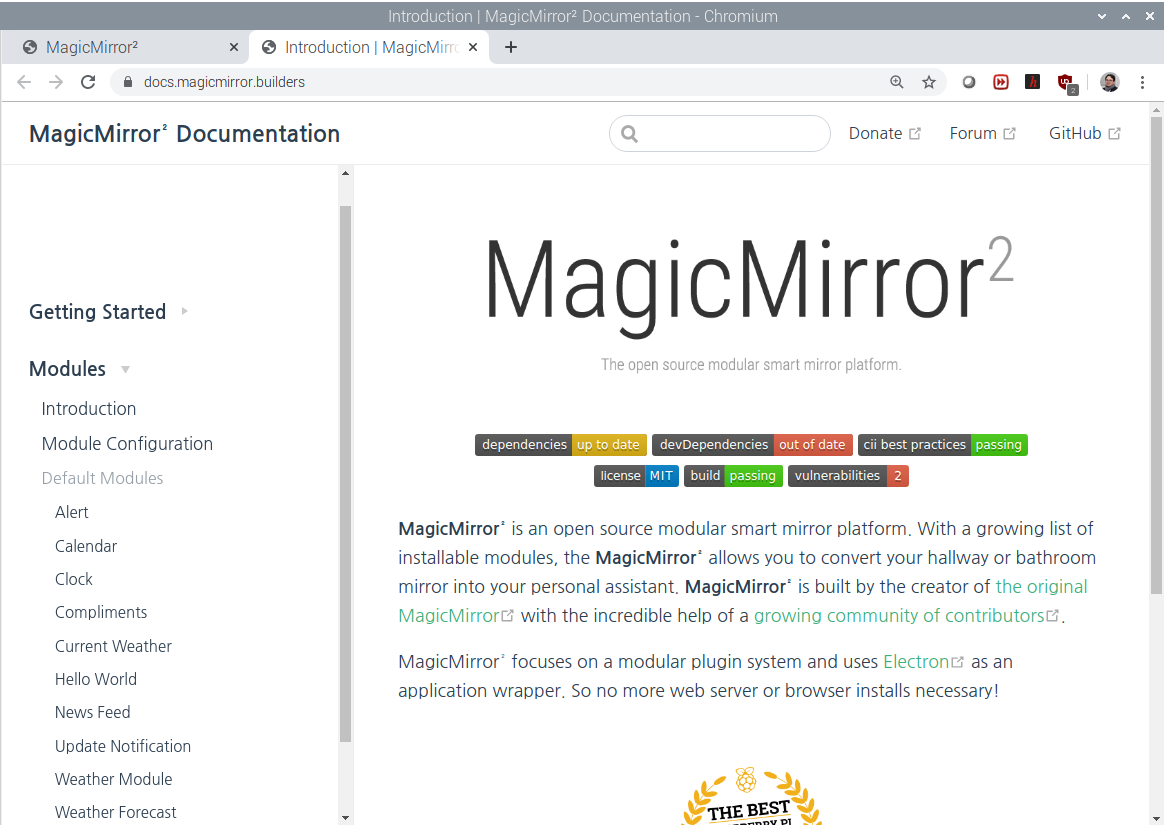Click the license MIT badge

click(x=636, y=476)
